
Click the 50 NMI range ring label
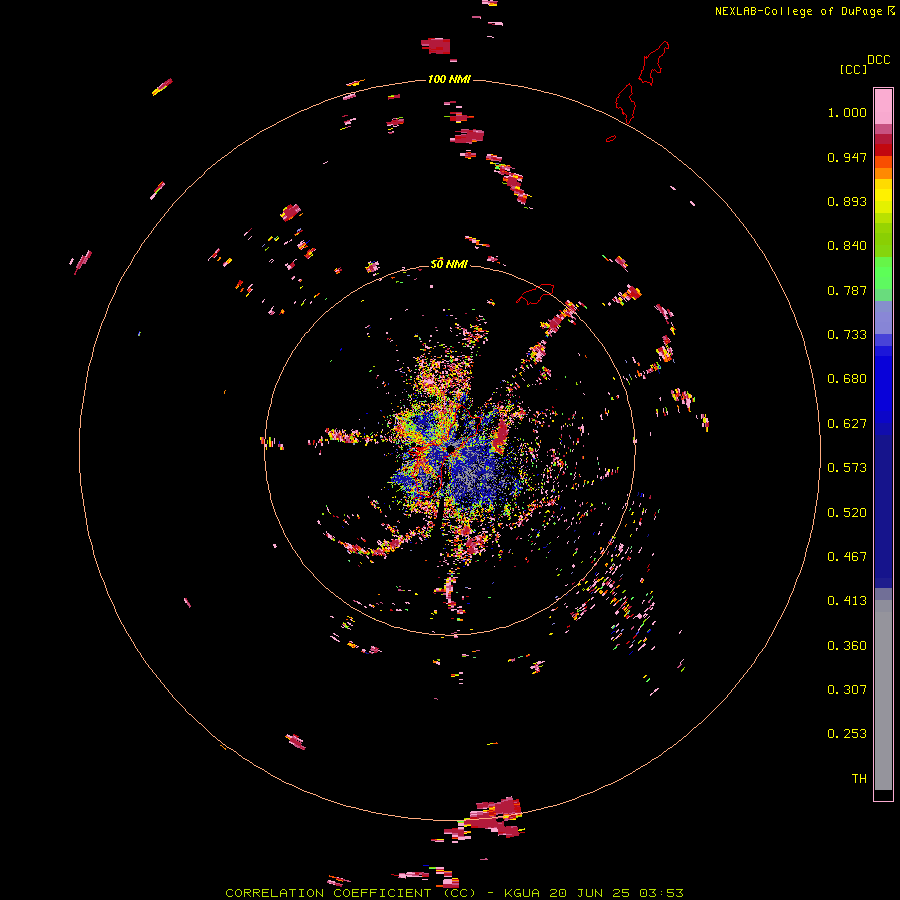tap(449, 264)
